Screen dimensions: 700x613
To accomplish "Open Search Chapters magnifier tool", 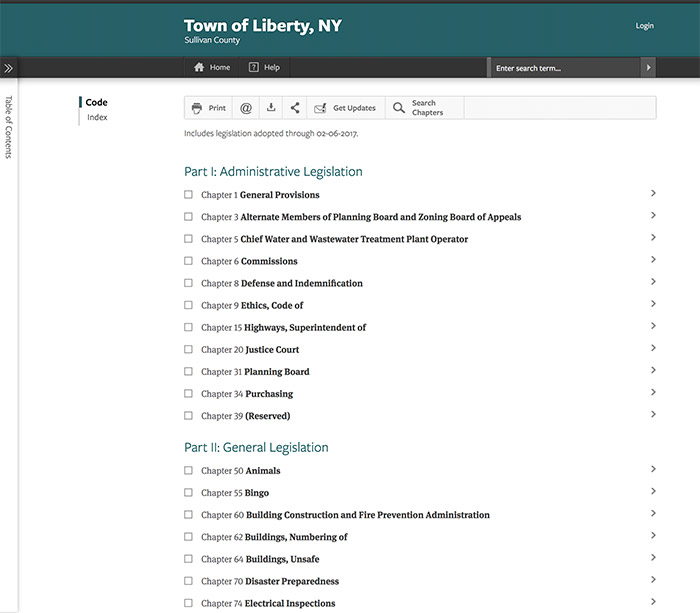I will 399,108.
